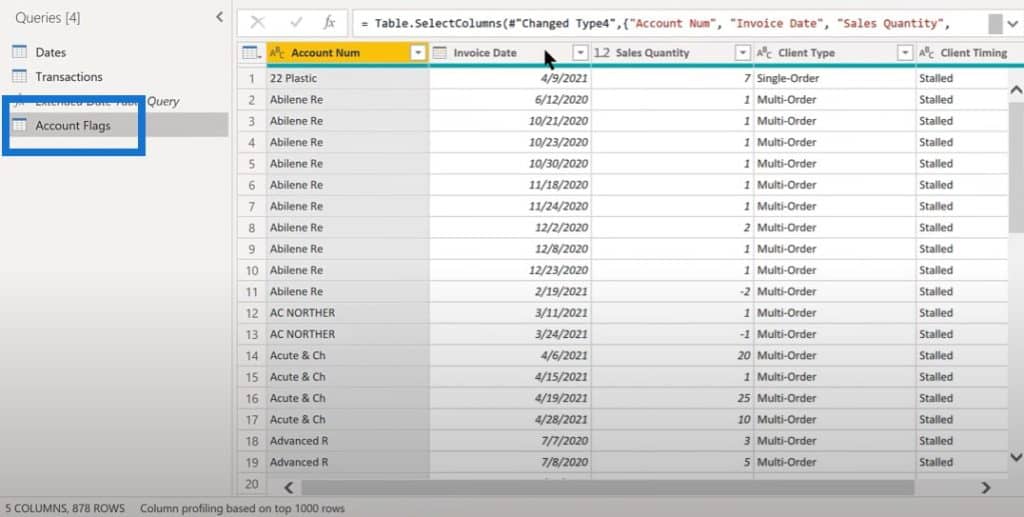Select the date cell 12/2/2020

point(510,228)
